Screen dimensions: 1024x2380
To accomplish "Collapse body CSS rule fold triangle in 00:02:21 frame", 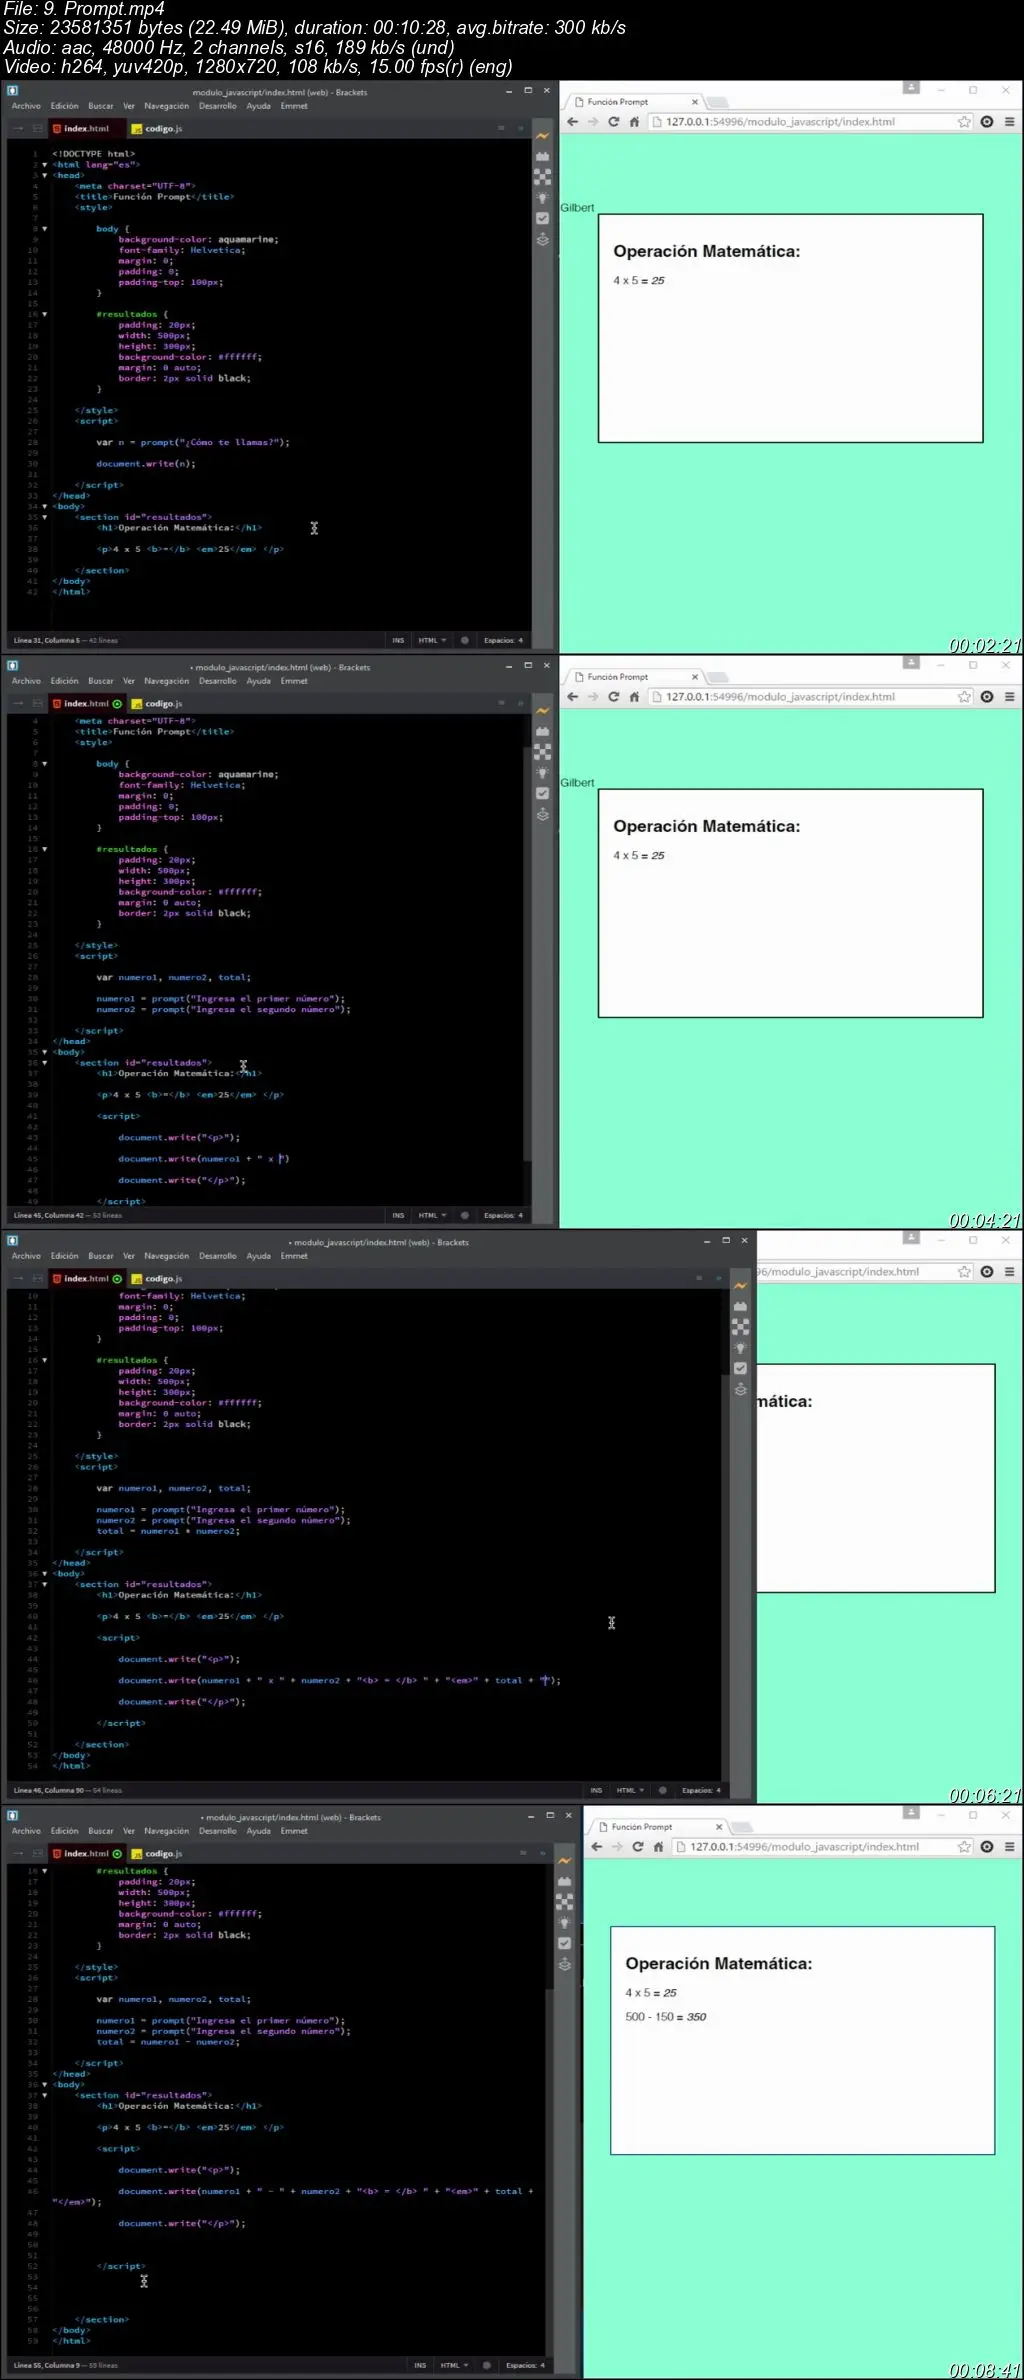I will point(44,229).
